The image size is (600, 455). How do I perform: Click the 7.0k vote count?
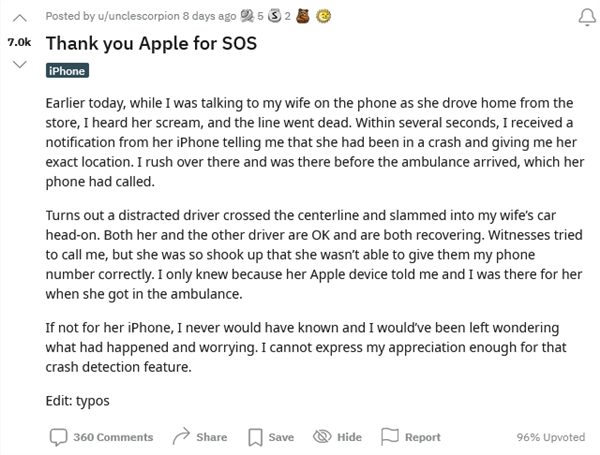(x=20, y=43)
